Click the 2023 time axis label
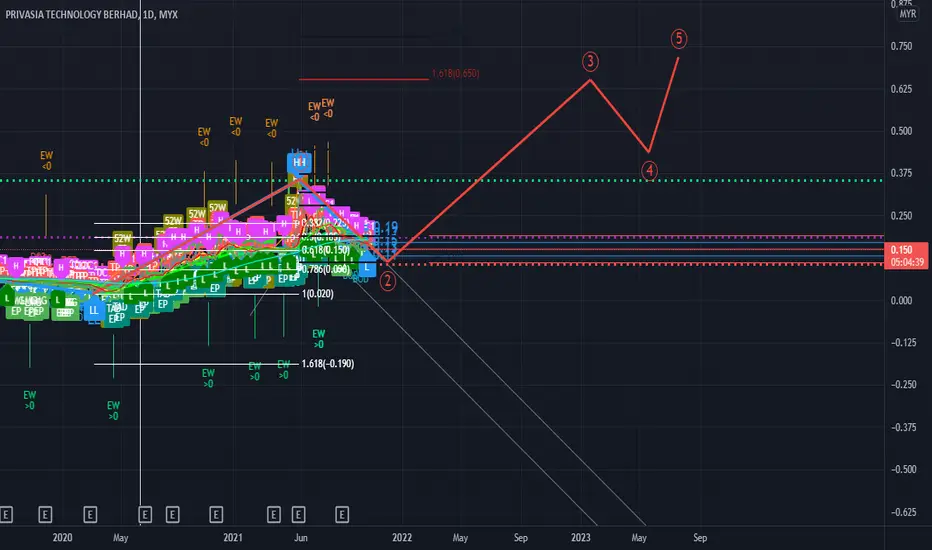This screenshot has width=932, height=550. pos(581,538)
